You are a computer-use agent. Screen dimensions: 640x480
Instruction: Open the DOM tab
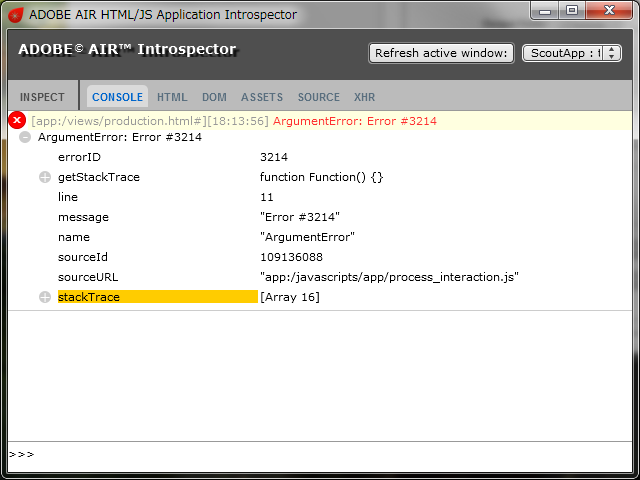click(214, 97)
